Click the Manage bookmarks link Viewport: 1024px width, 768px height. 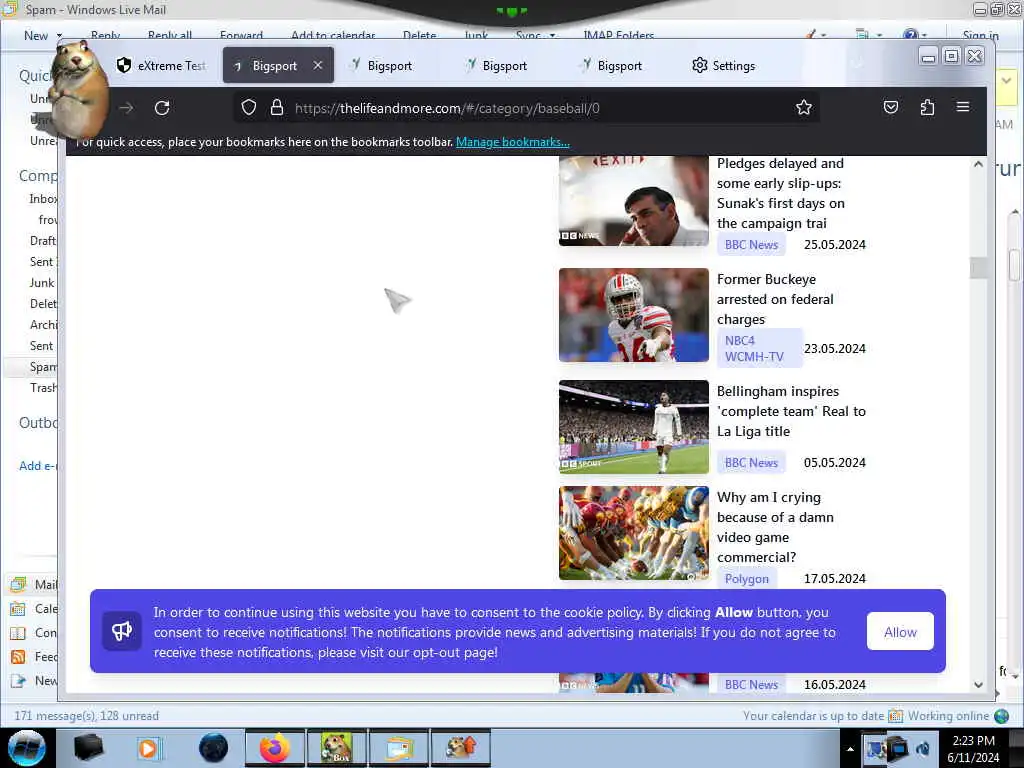[x=513, y=142]
